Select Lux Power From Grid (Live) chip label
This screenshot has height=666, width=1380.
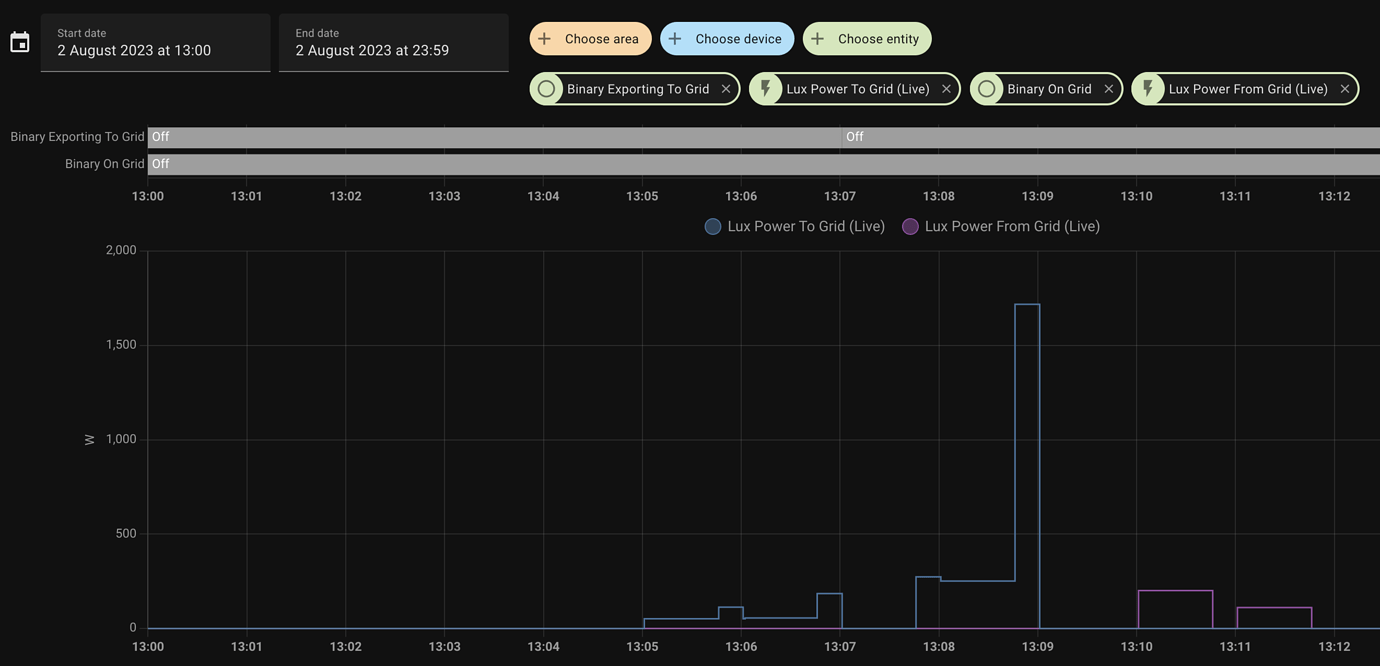1248,89
